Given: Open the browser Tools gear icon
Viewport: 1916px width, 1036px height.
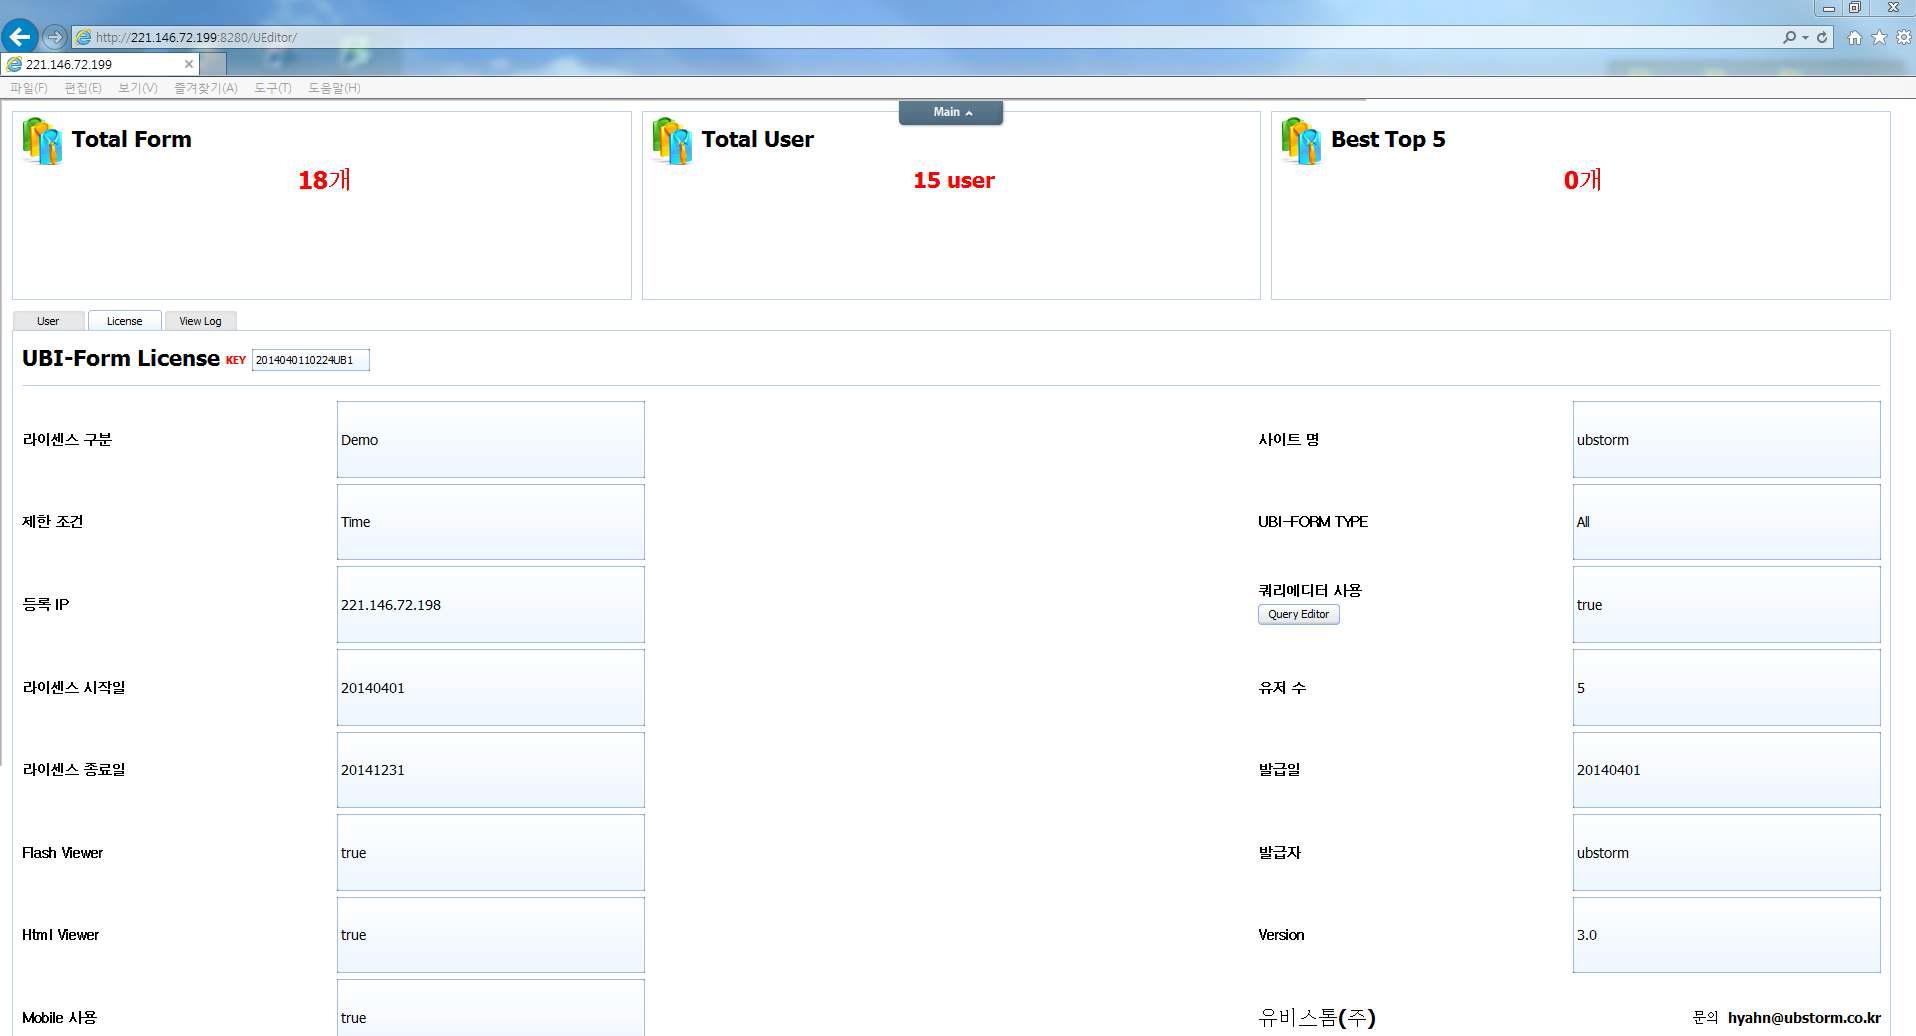Looking at the screenshot, I should tap(1904, 37).
